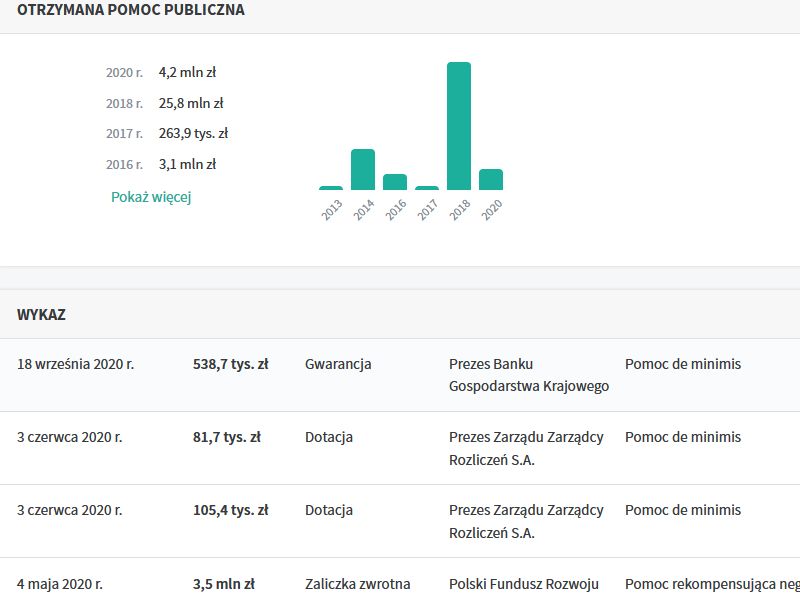The image size is (800, 600).
Task: Click the 2014 bar in chart
Action: tap(363, 169)
